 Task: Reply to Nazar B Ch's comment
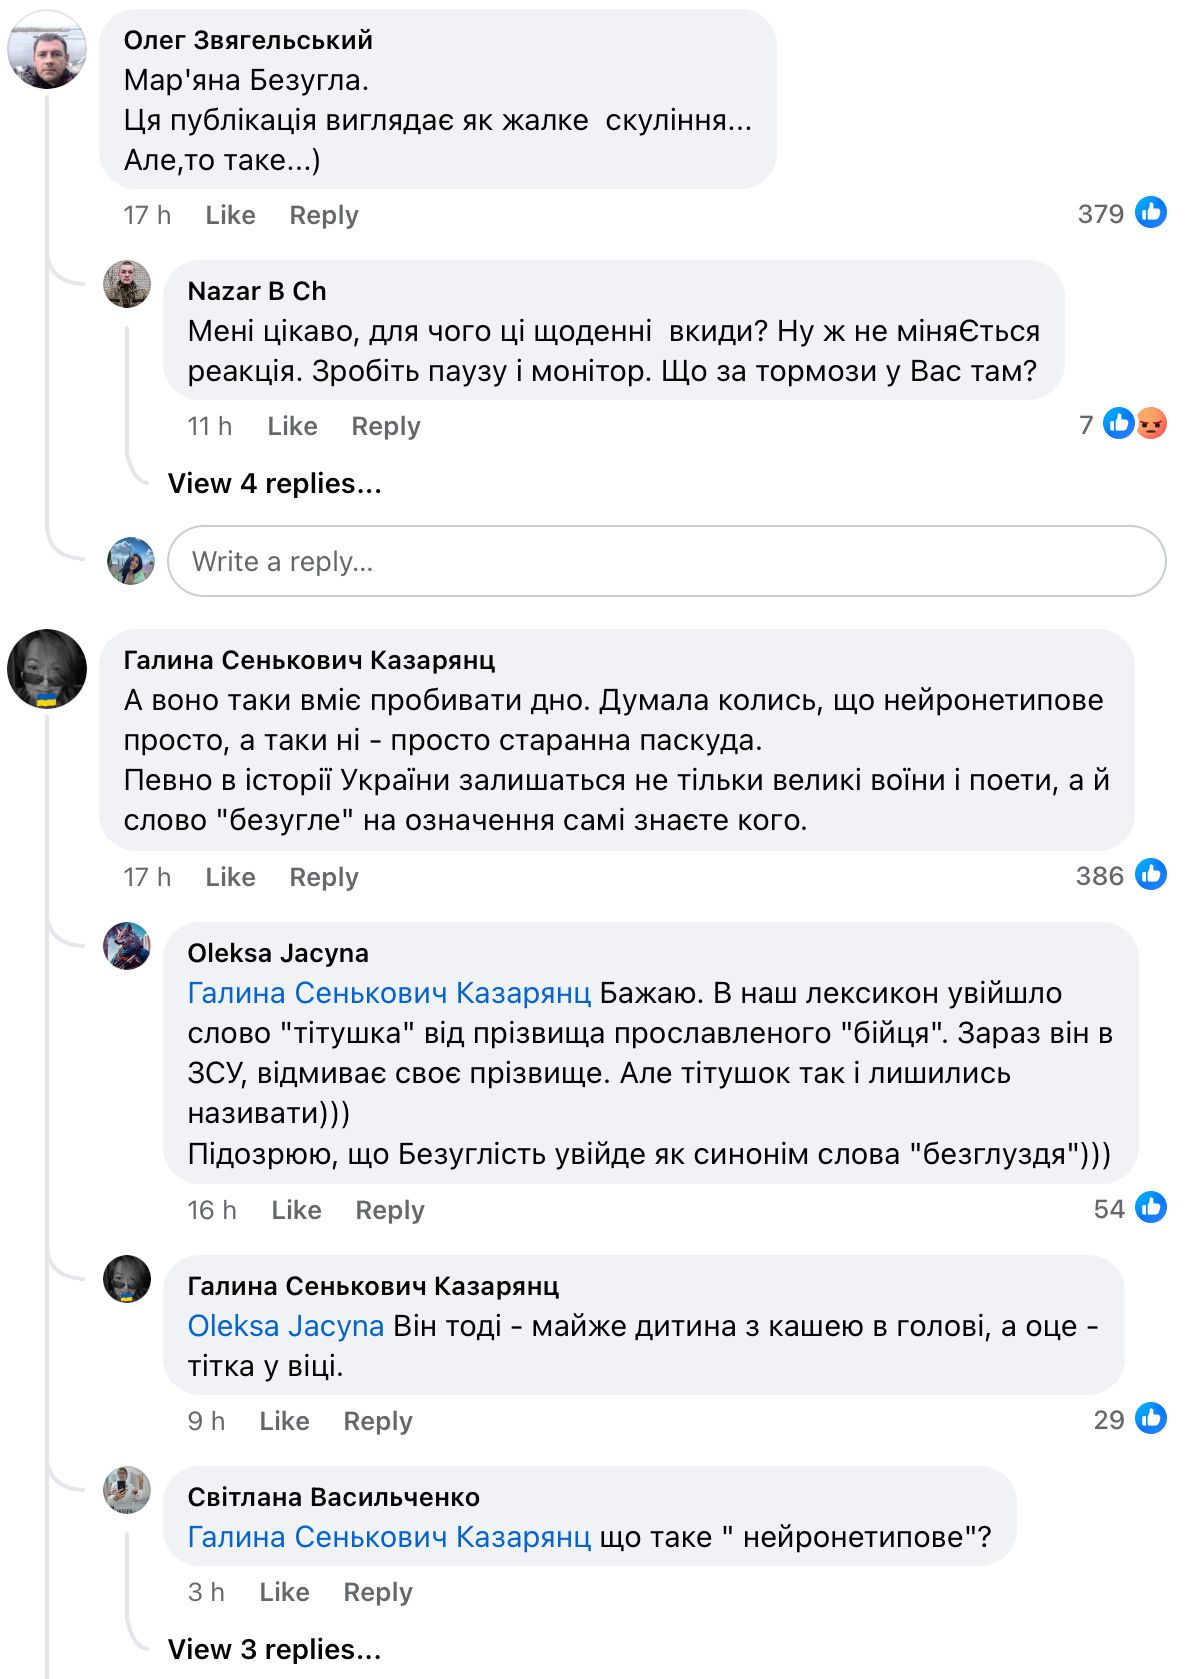pyautogui.click(x=385, y=426)
